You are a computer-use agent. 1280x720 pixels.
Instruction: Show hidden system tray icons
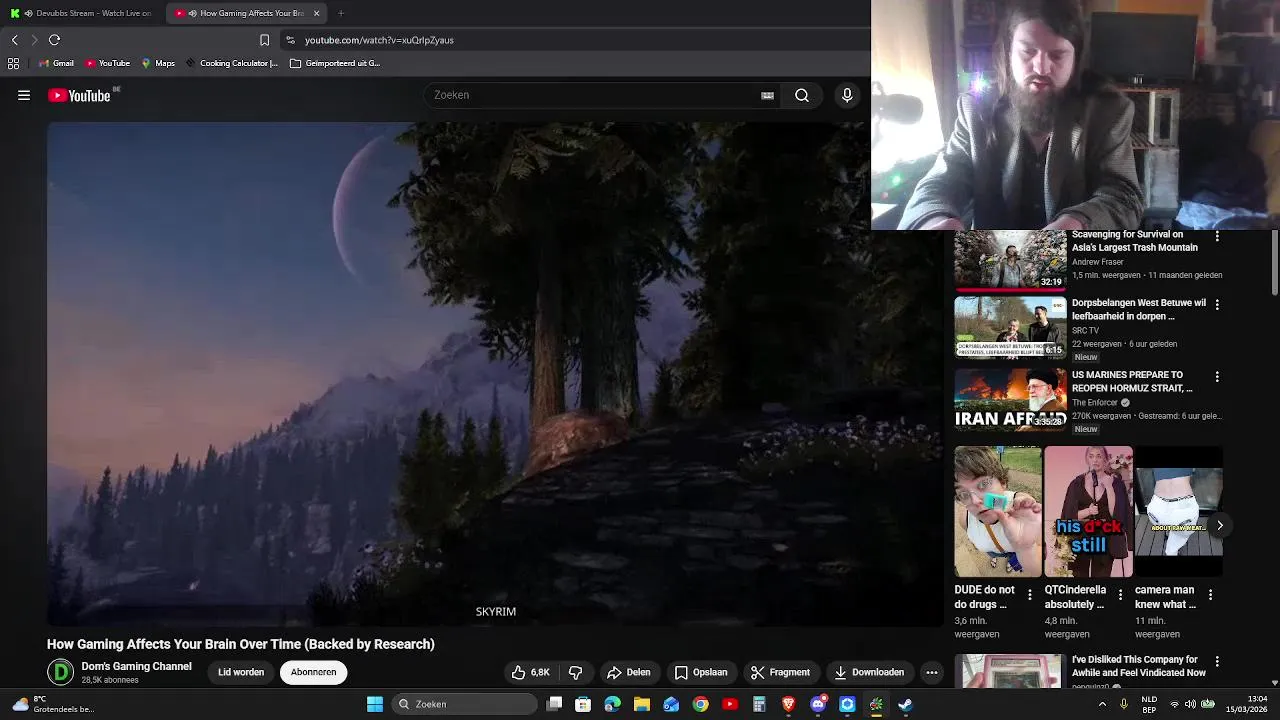pos(1102,704)
